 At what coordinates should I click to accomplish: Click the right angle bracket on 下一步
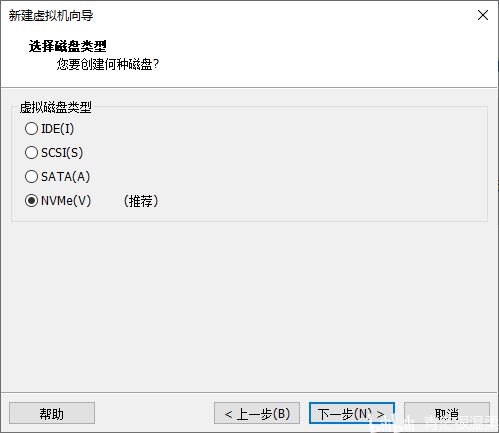(380, 414)
